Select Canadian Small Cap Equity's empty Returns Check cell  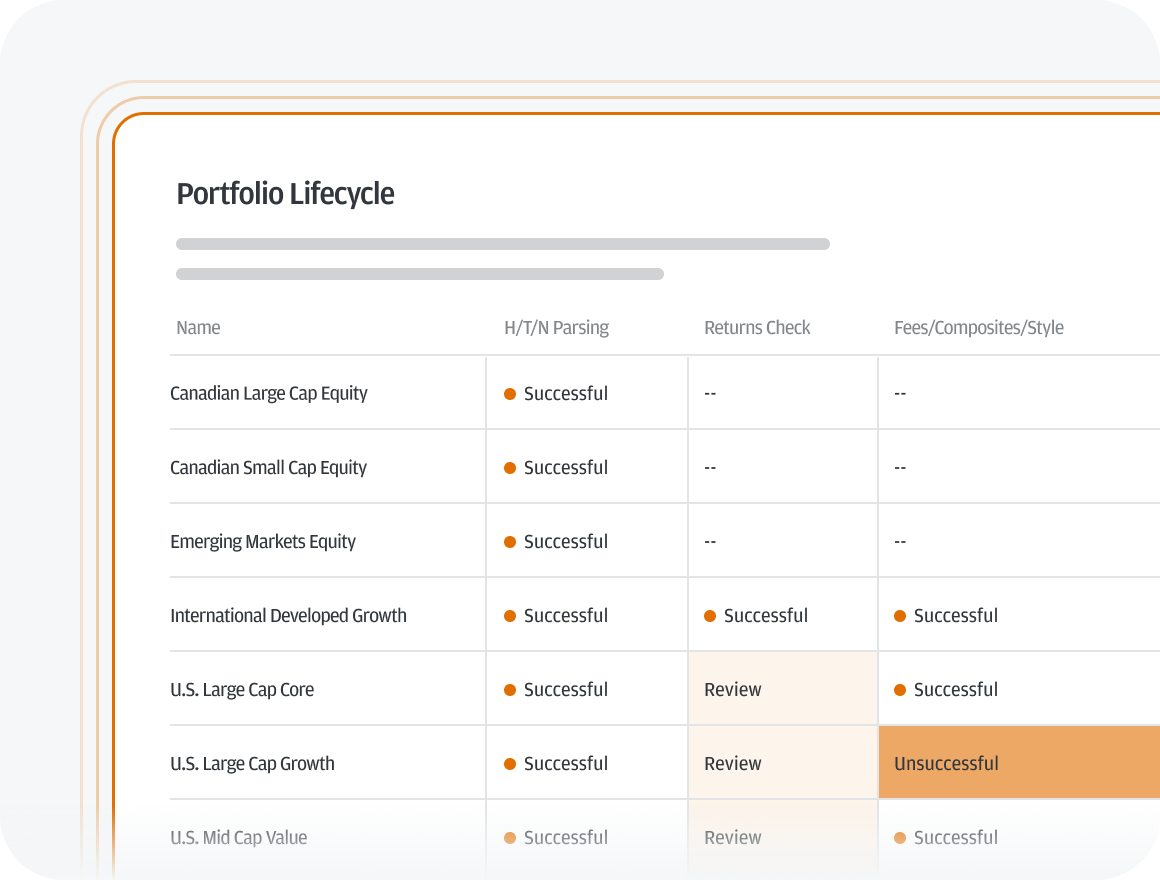783,467
